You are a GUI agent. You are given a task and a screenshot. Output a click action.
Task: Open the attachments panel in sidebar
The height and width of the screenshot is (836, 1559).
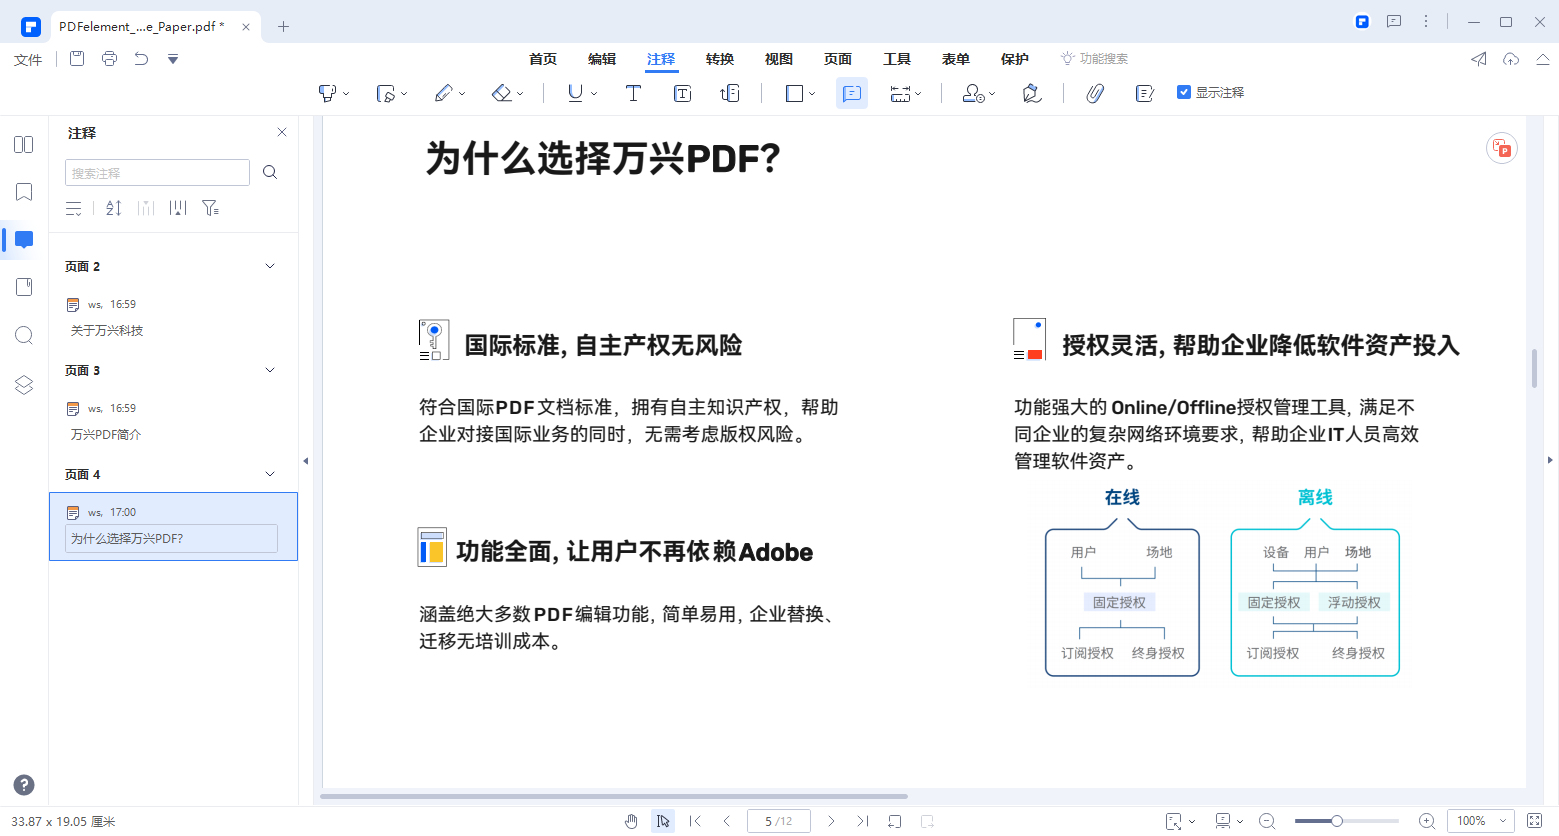(24, 287)
